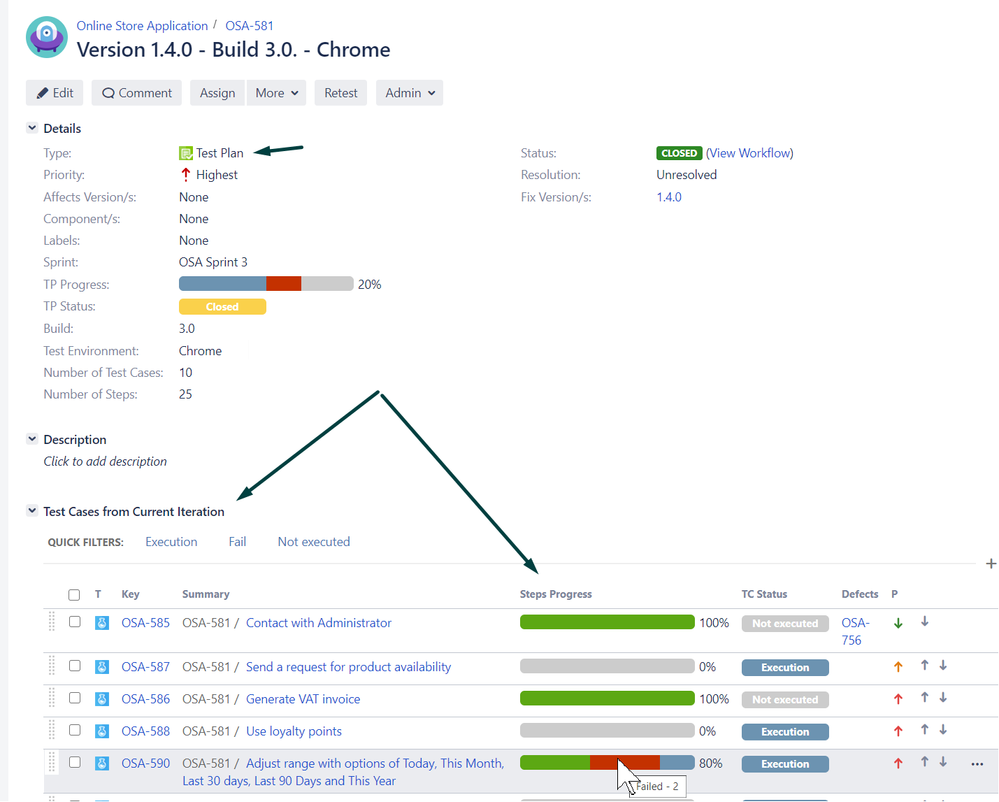Click to add description field
Image resolution: width=999 pixels, height=802 pixels.
[x=105, y=461]
